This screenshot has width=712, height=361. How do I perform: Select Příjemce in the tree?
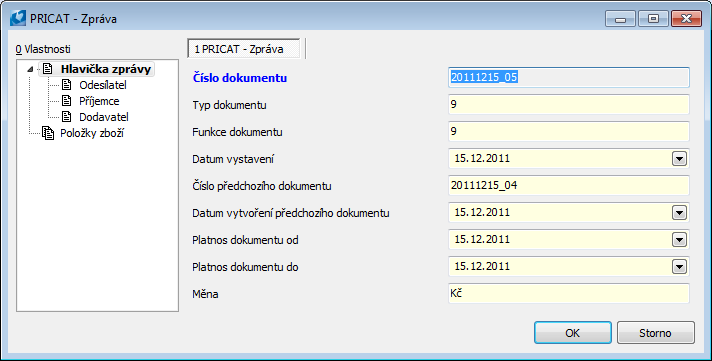99,101
